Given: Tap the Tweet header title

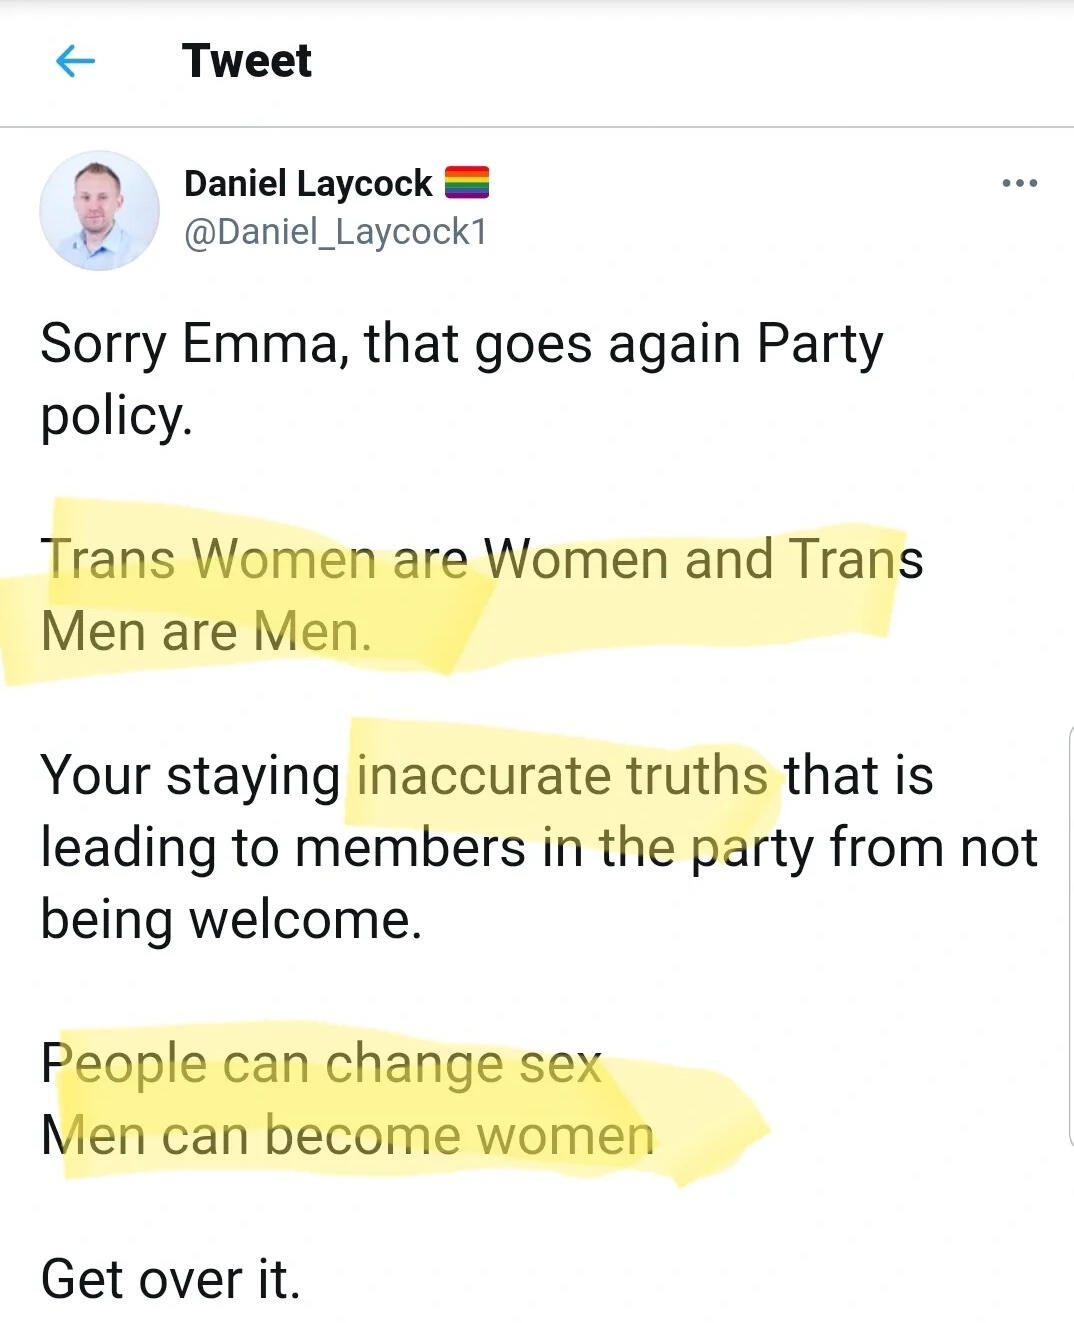Looking at the screenshot, I should pos(247,61).
